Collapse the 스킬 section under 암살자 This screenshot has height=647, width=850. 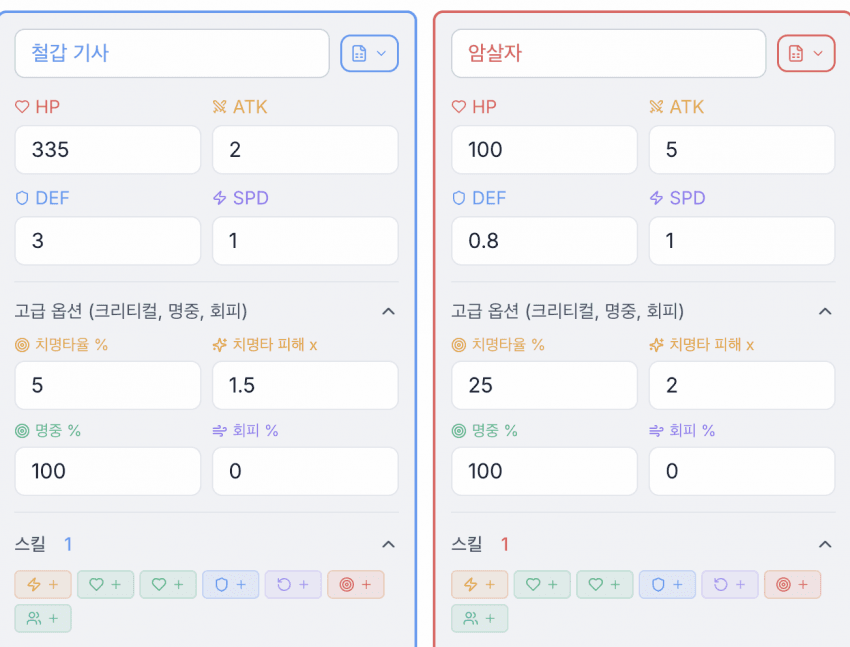coord(825,544)
